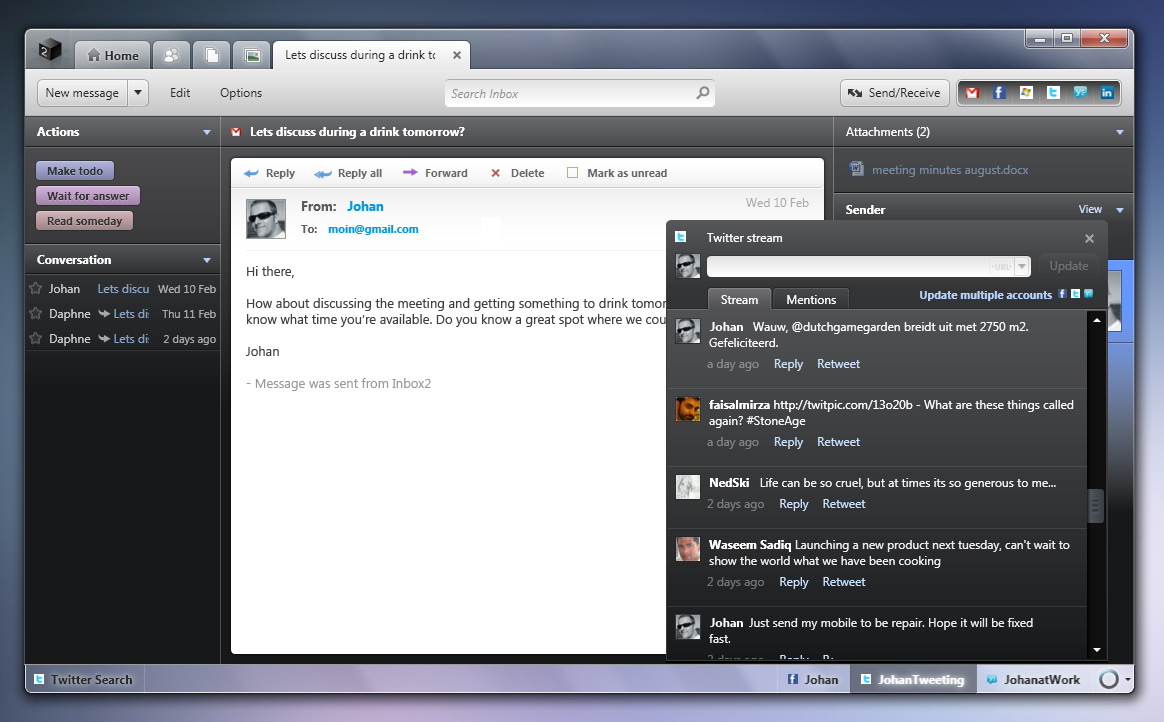
Task: Open the meeting minutes august.docx attachment
Action: [x=949, y=170]
